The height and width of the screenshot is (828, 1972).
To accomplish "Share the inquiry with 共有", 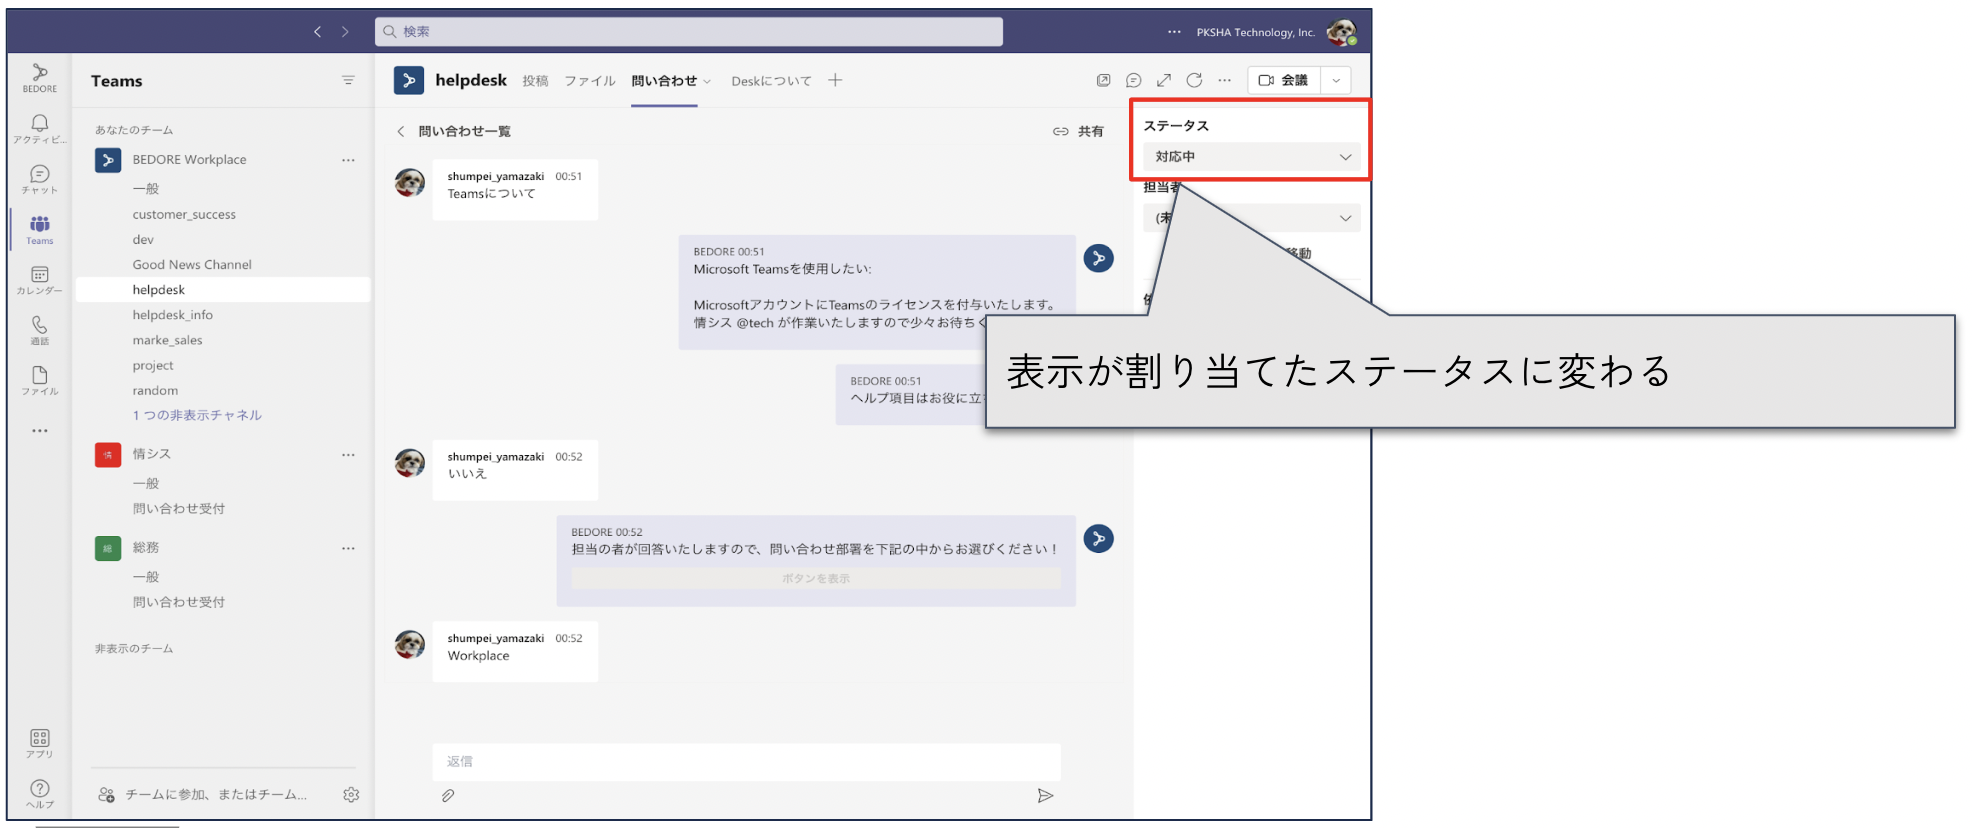I will 1078,131.
